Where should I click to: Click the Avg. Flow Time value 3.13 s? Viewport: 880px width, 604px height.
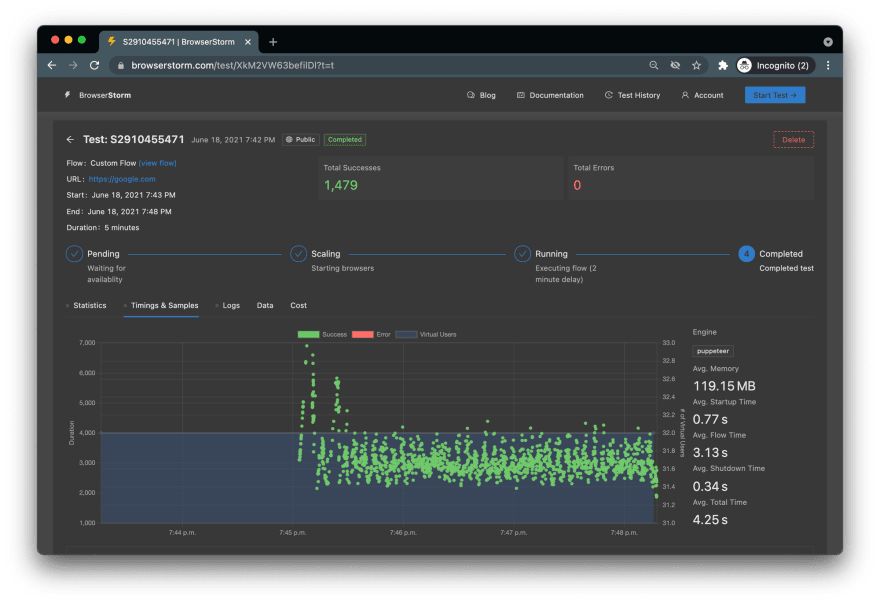tap(710, 452)
